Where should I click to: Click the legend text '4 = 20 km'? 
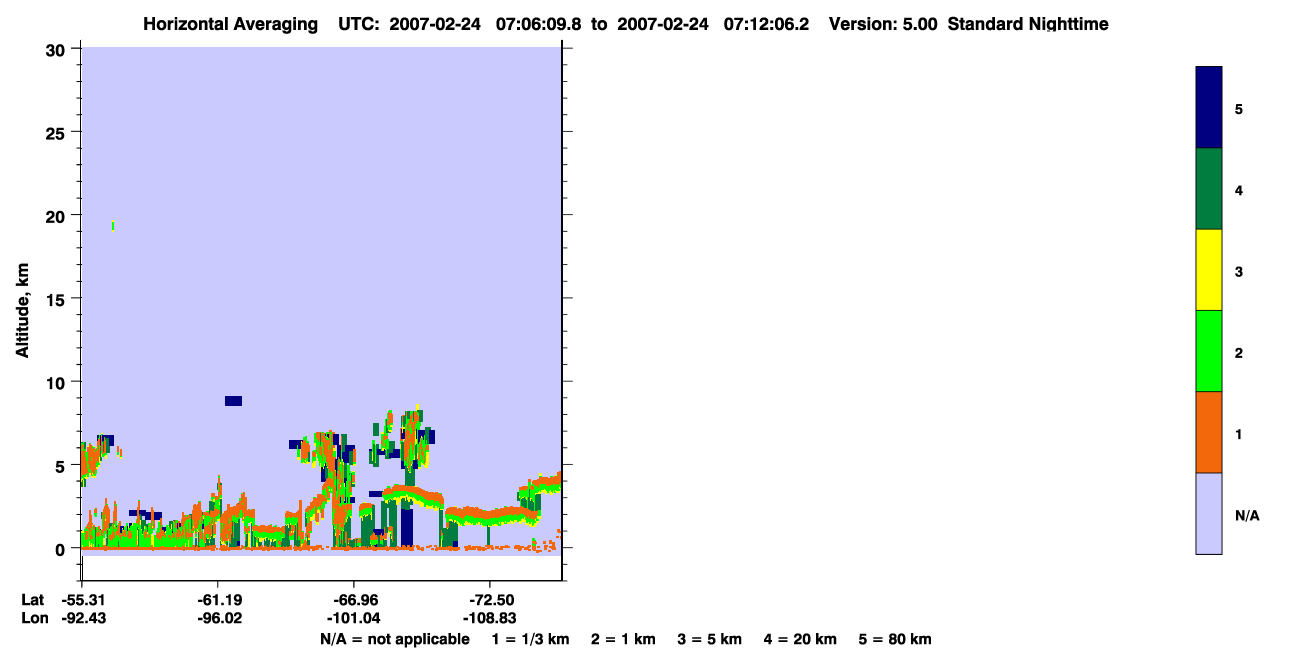coord(801,640)
